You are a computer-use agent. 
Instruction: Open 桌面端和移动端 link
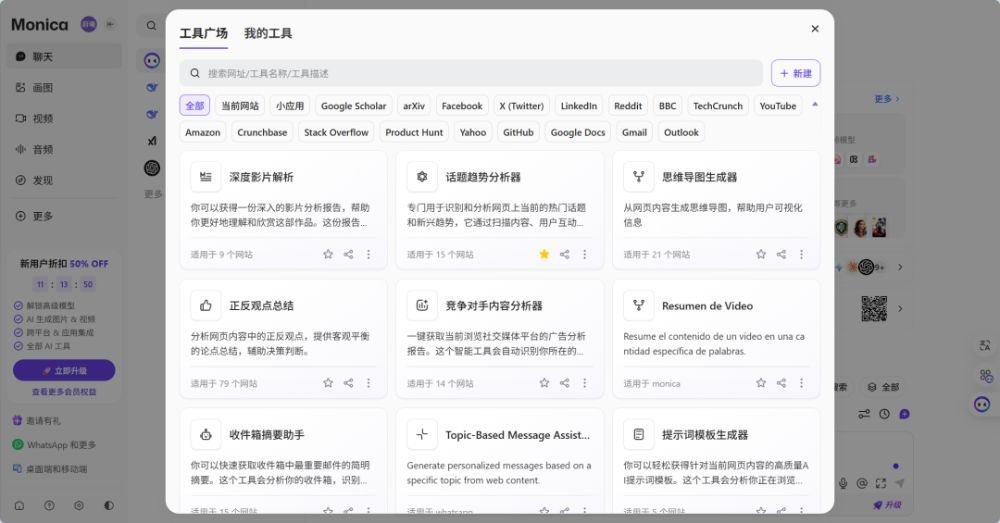tap(50, 469)
